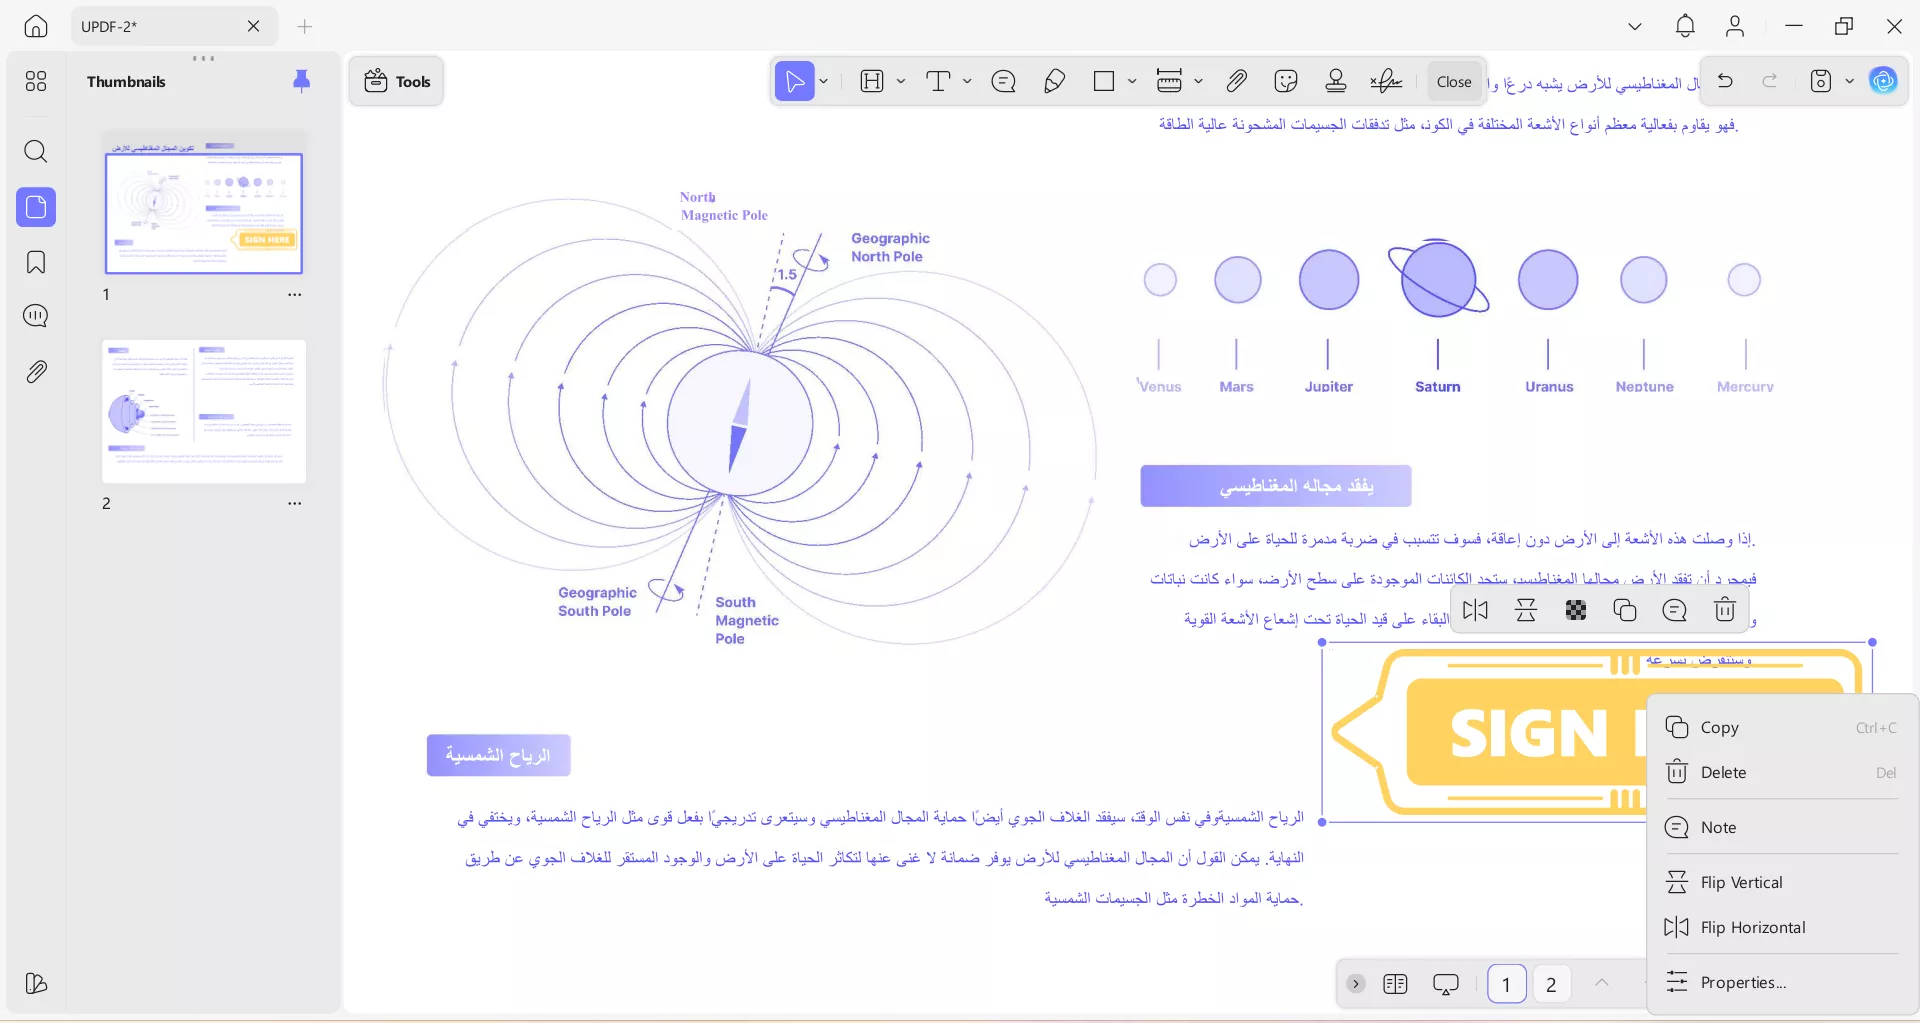Go to the UPDF home screen

pyautogui.click(x=36, y=27)
